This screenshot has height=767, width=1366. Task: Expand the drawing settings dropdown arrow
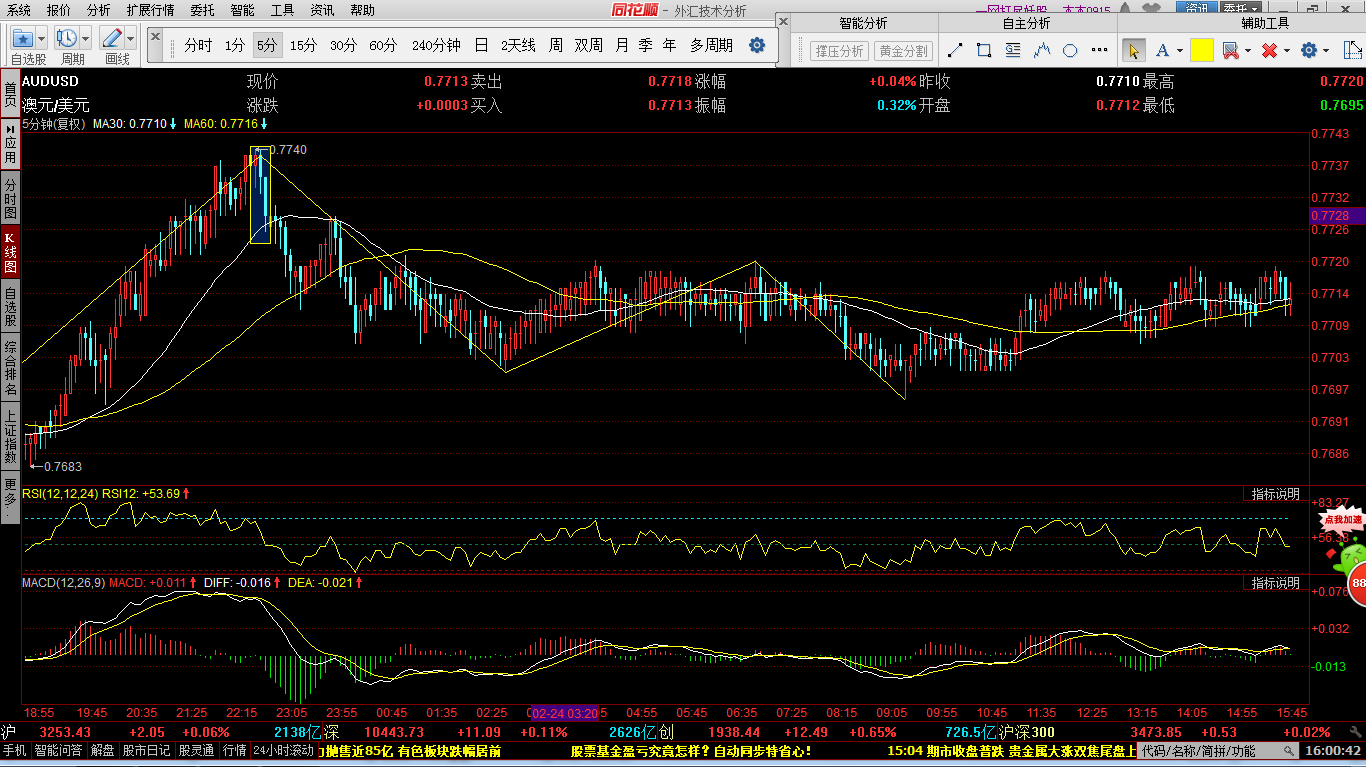[x=1326, y=50]
